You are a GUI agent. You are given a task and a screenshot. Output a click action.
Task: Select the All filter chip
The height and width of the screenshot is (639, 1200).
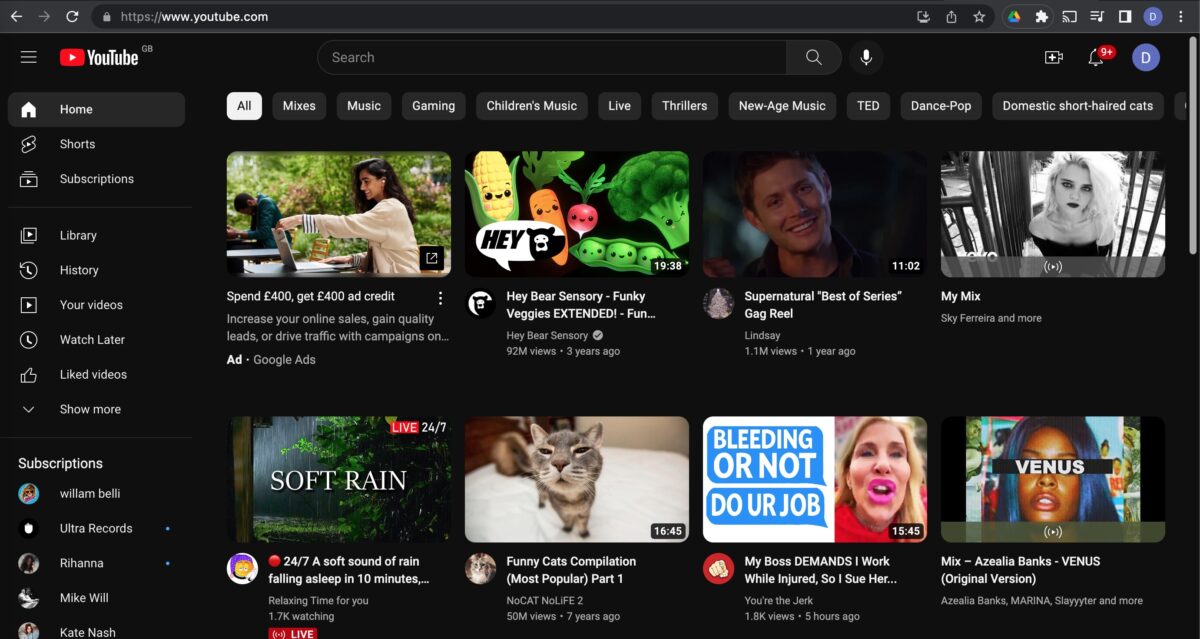point(244,106)
